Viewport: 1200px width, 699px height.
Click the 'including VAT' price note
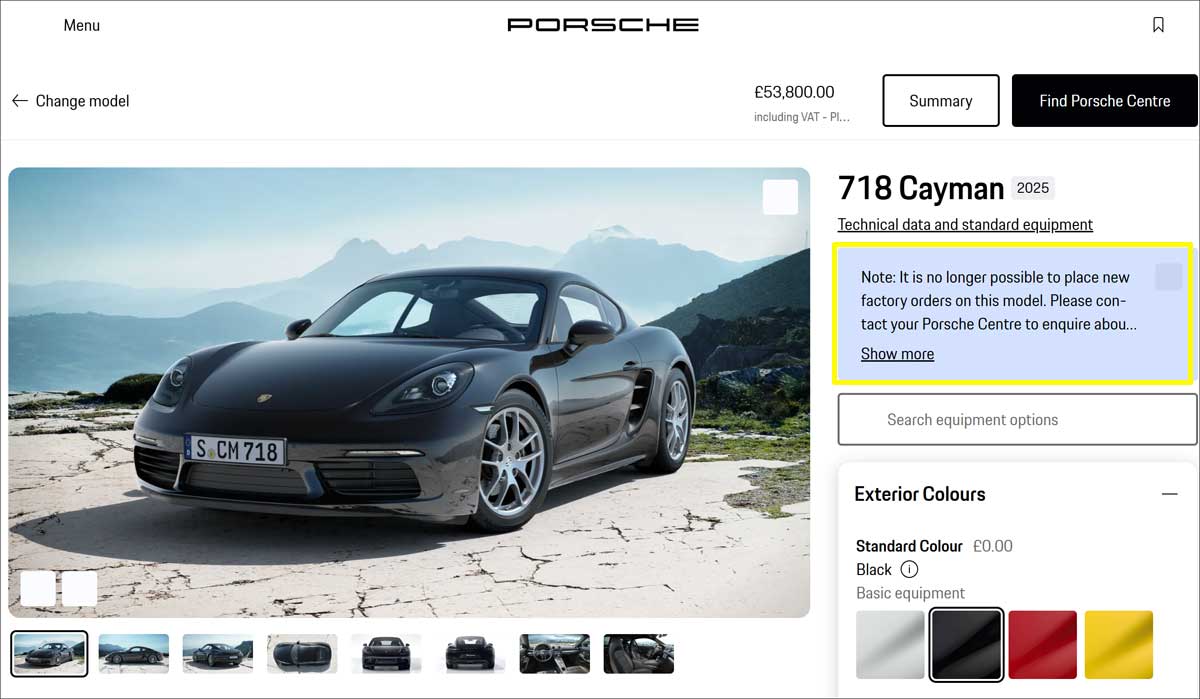(x=802, y=117)
